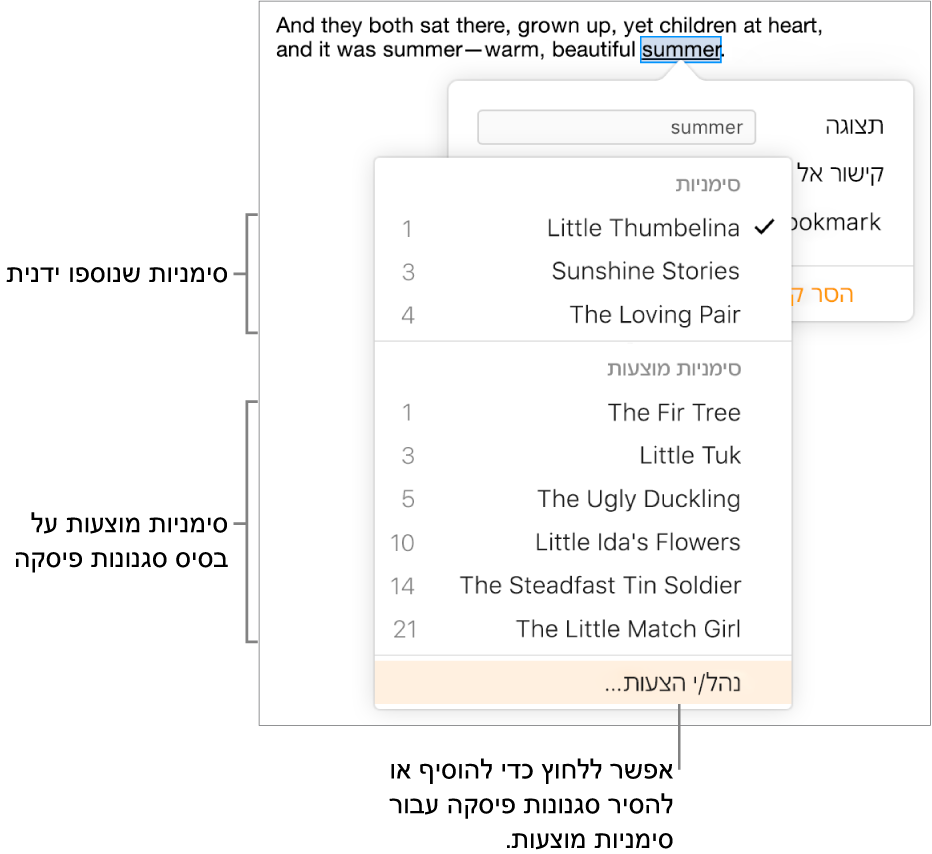932x854 pixels.
Task: Click the סימניות מוצעות suggested bookmarks header
Action: click(674, 369)
